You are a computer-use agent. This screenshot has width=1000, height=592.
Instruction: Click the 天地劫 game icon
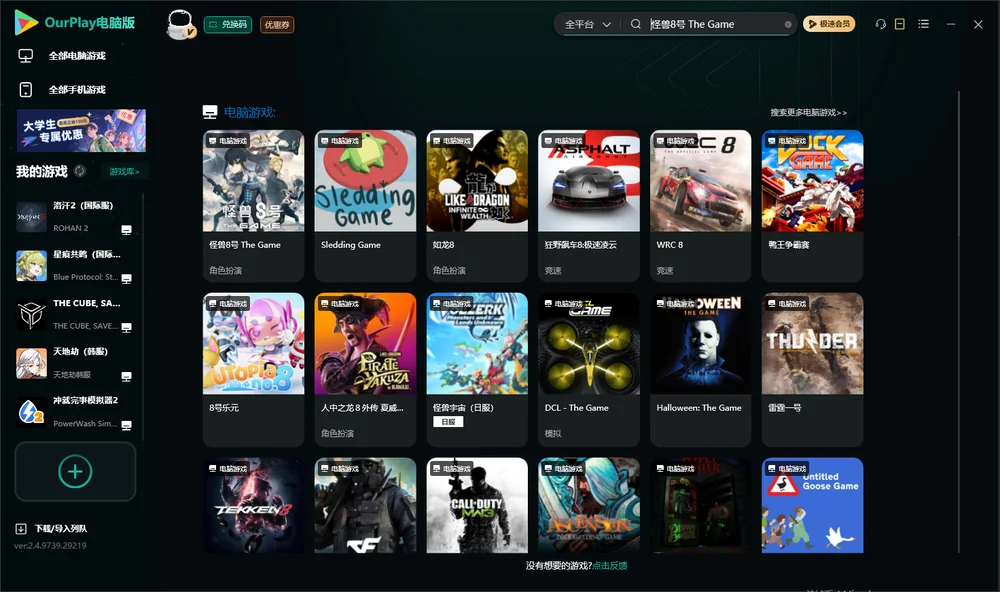click(31, 364)
